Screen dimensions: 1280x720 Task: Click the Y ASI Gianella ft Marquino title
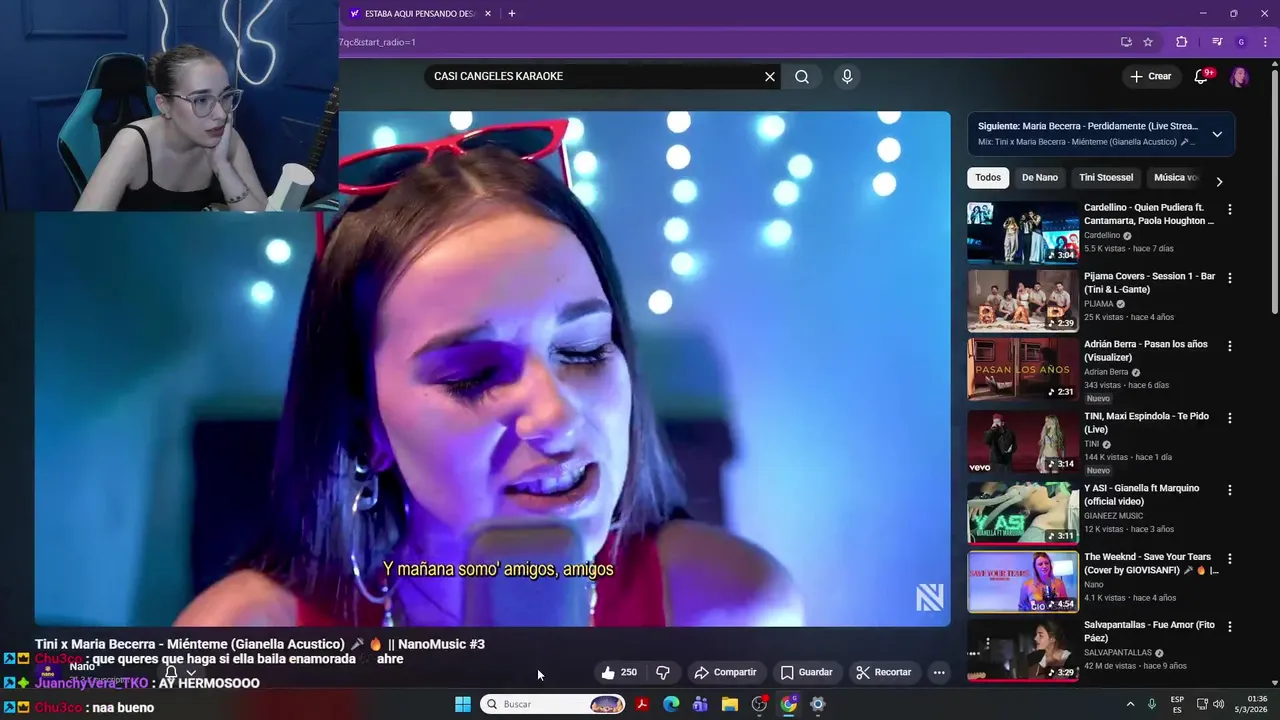point(1141,495)
